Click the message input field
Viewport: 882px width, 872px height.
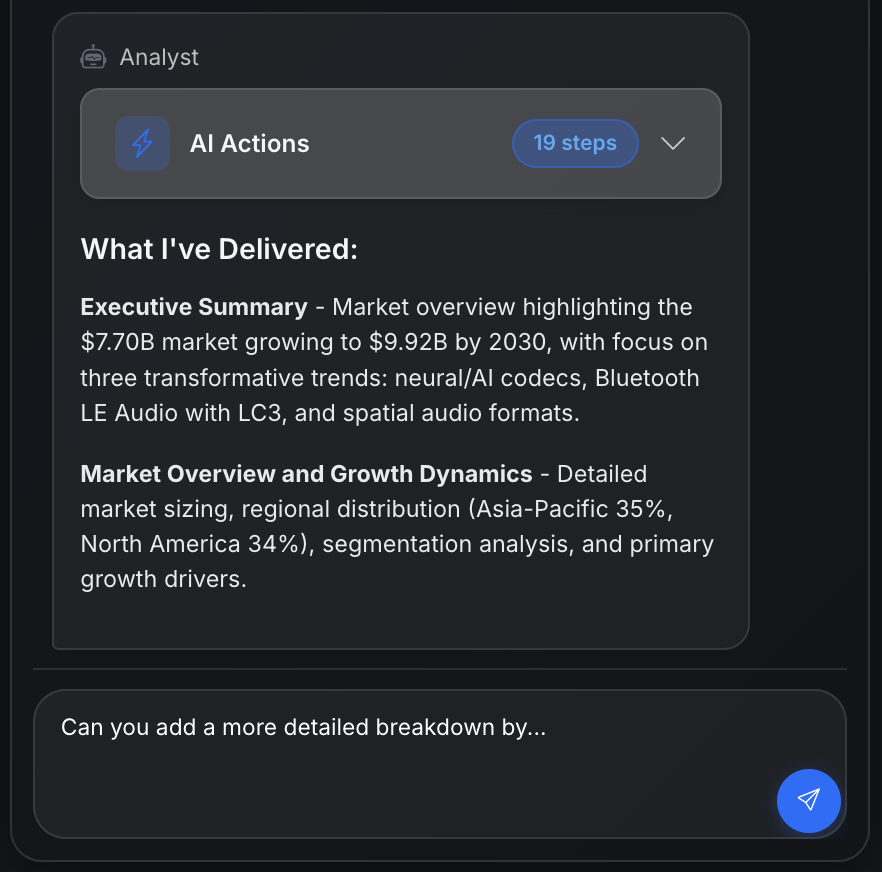[x=440, y=764]
